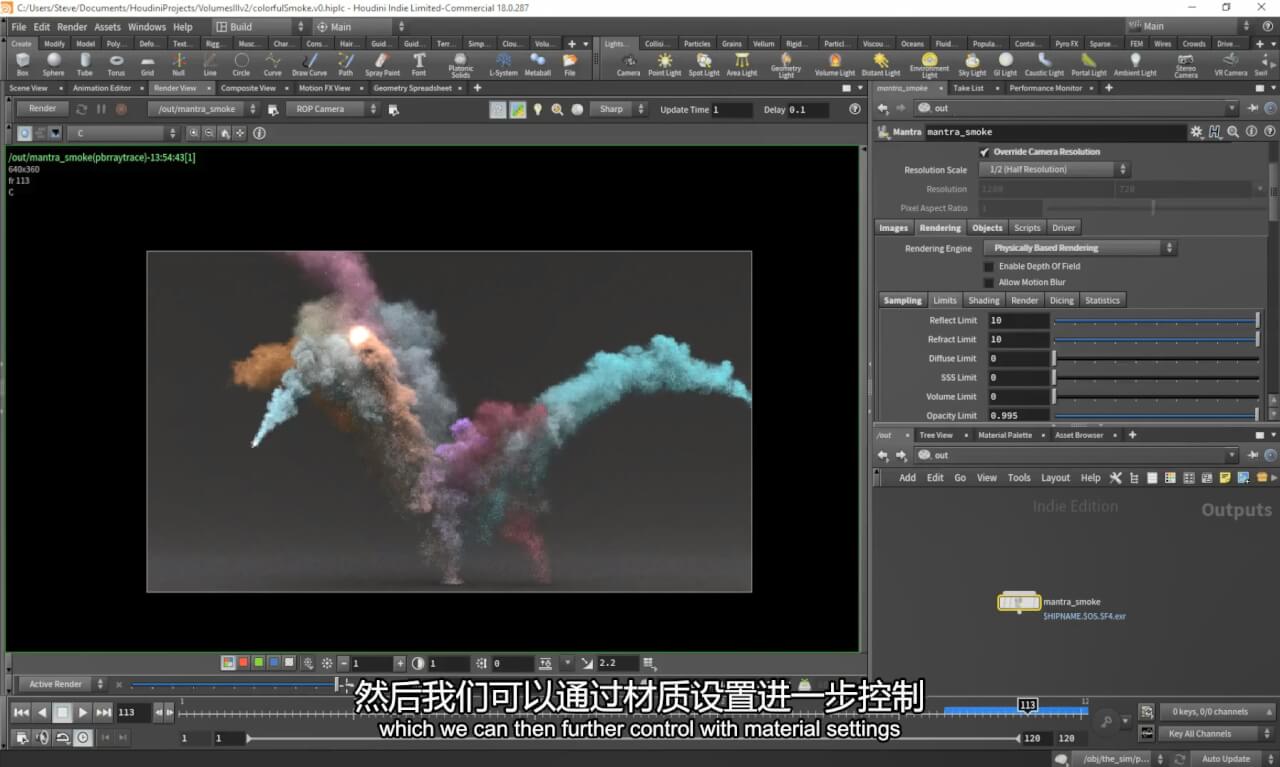Click the Render button

pos(42,109)
